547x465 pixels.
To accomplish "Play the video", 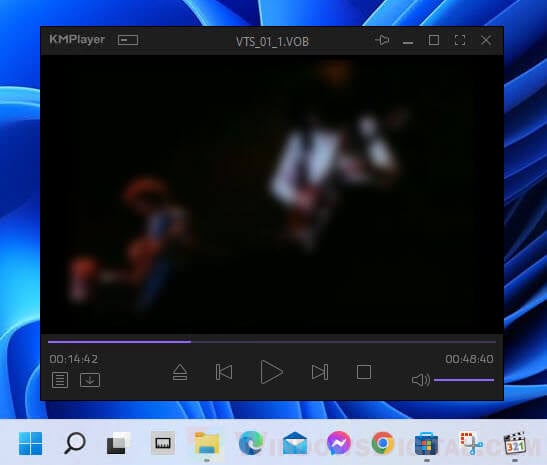I will point(271,372).
